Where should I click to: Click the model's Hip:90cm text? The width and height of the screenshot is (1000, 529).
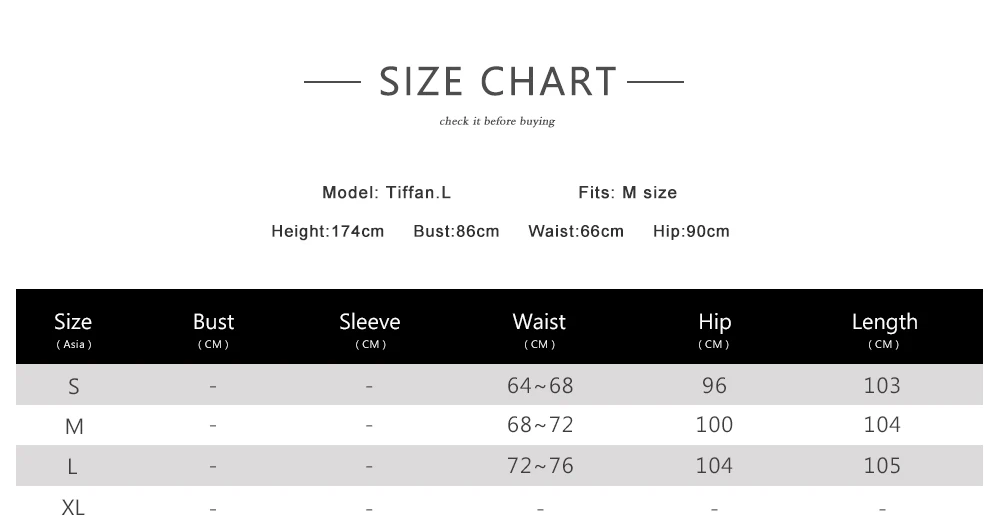coord(691,231)
